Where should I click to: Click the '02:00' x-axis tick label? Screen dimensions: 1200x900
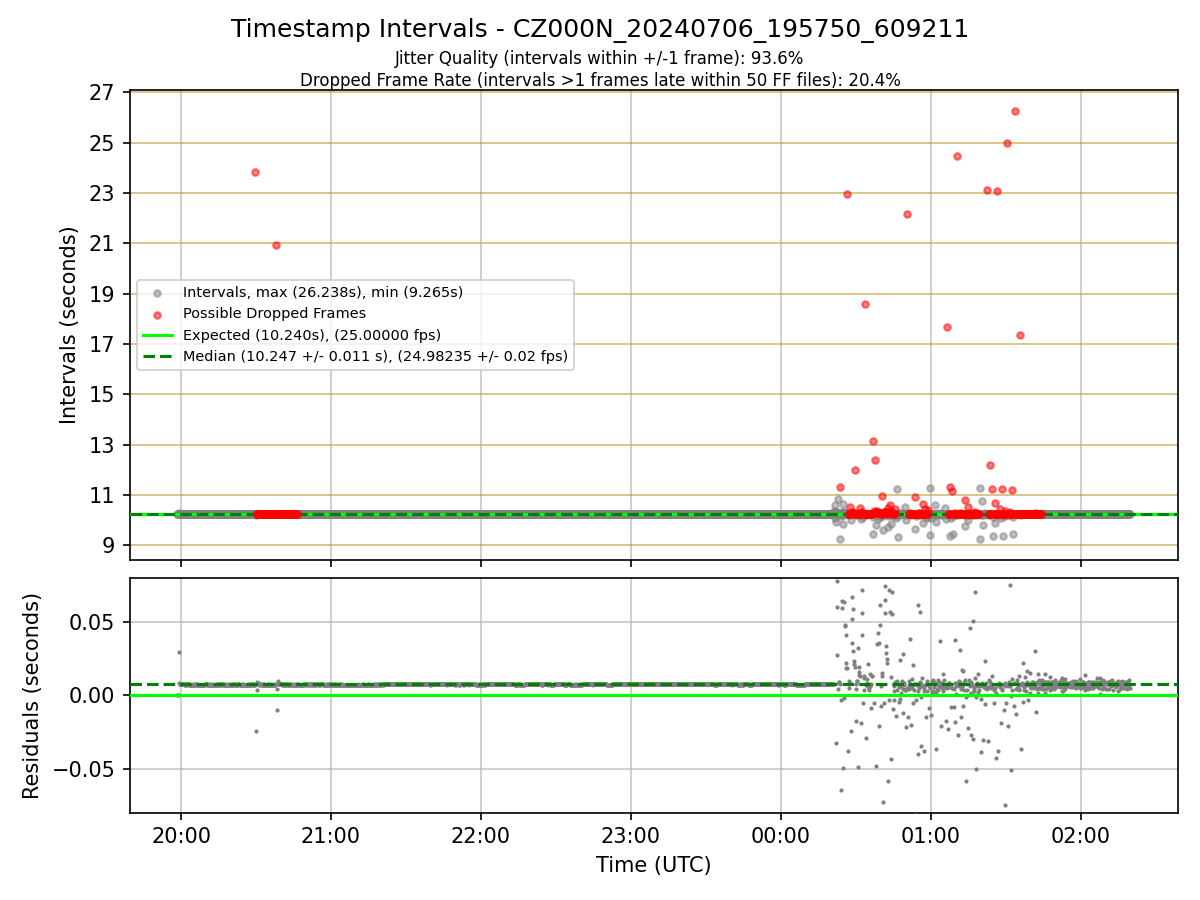click(x=1081, y=835)
